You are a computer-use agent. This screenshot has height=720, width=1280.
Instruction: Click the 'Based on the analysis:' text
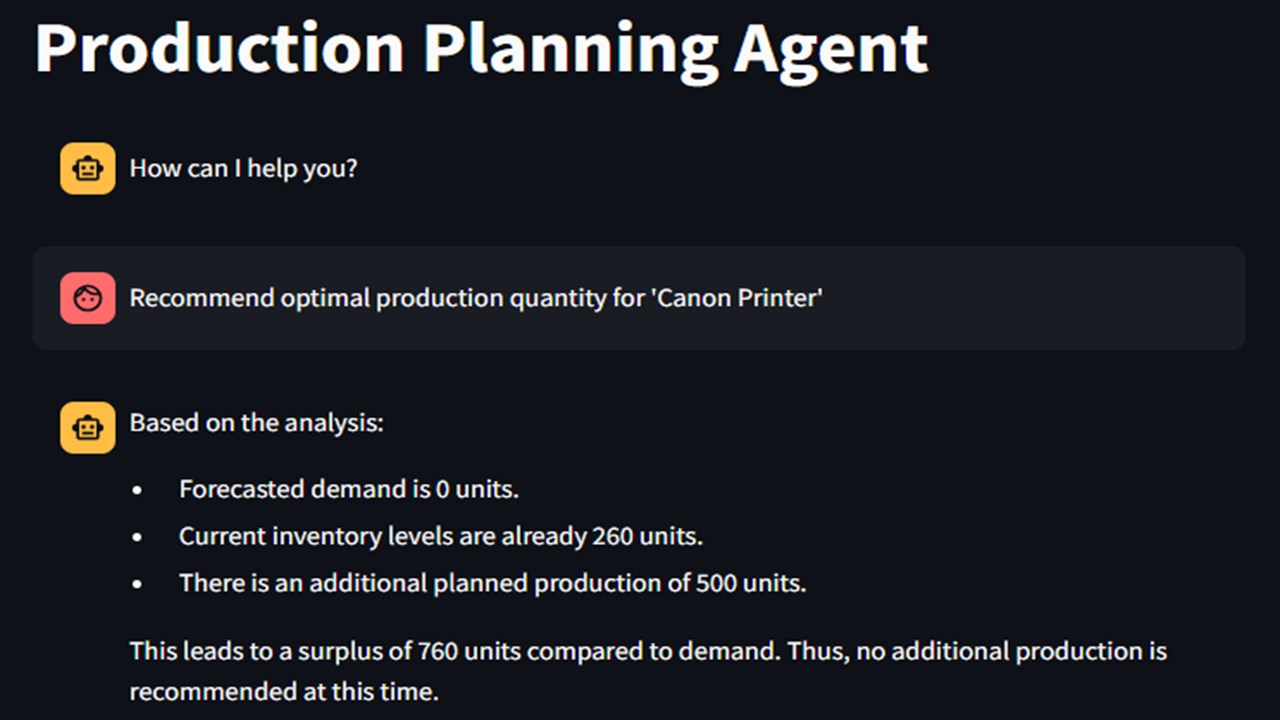click(x=256, y=423)
